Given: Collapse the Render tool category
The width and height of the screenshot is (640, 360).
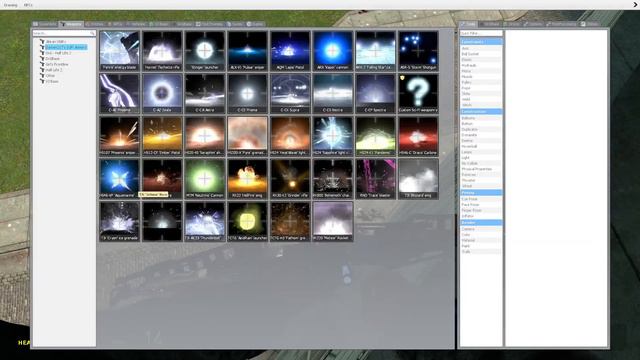Looking at the screenshot, I should (x=481, y=222).
